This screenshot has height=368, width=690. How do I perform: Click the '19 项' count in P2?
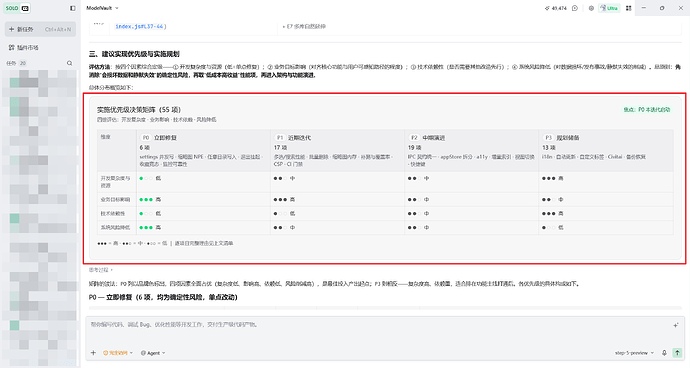(x=415, y=147)
